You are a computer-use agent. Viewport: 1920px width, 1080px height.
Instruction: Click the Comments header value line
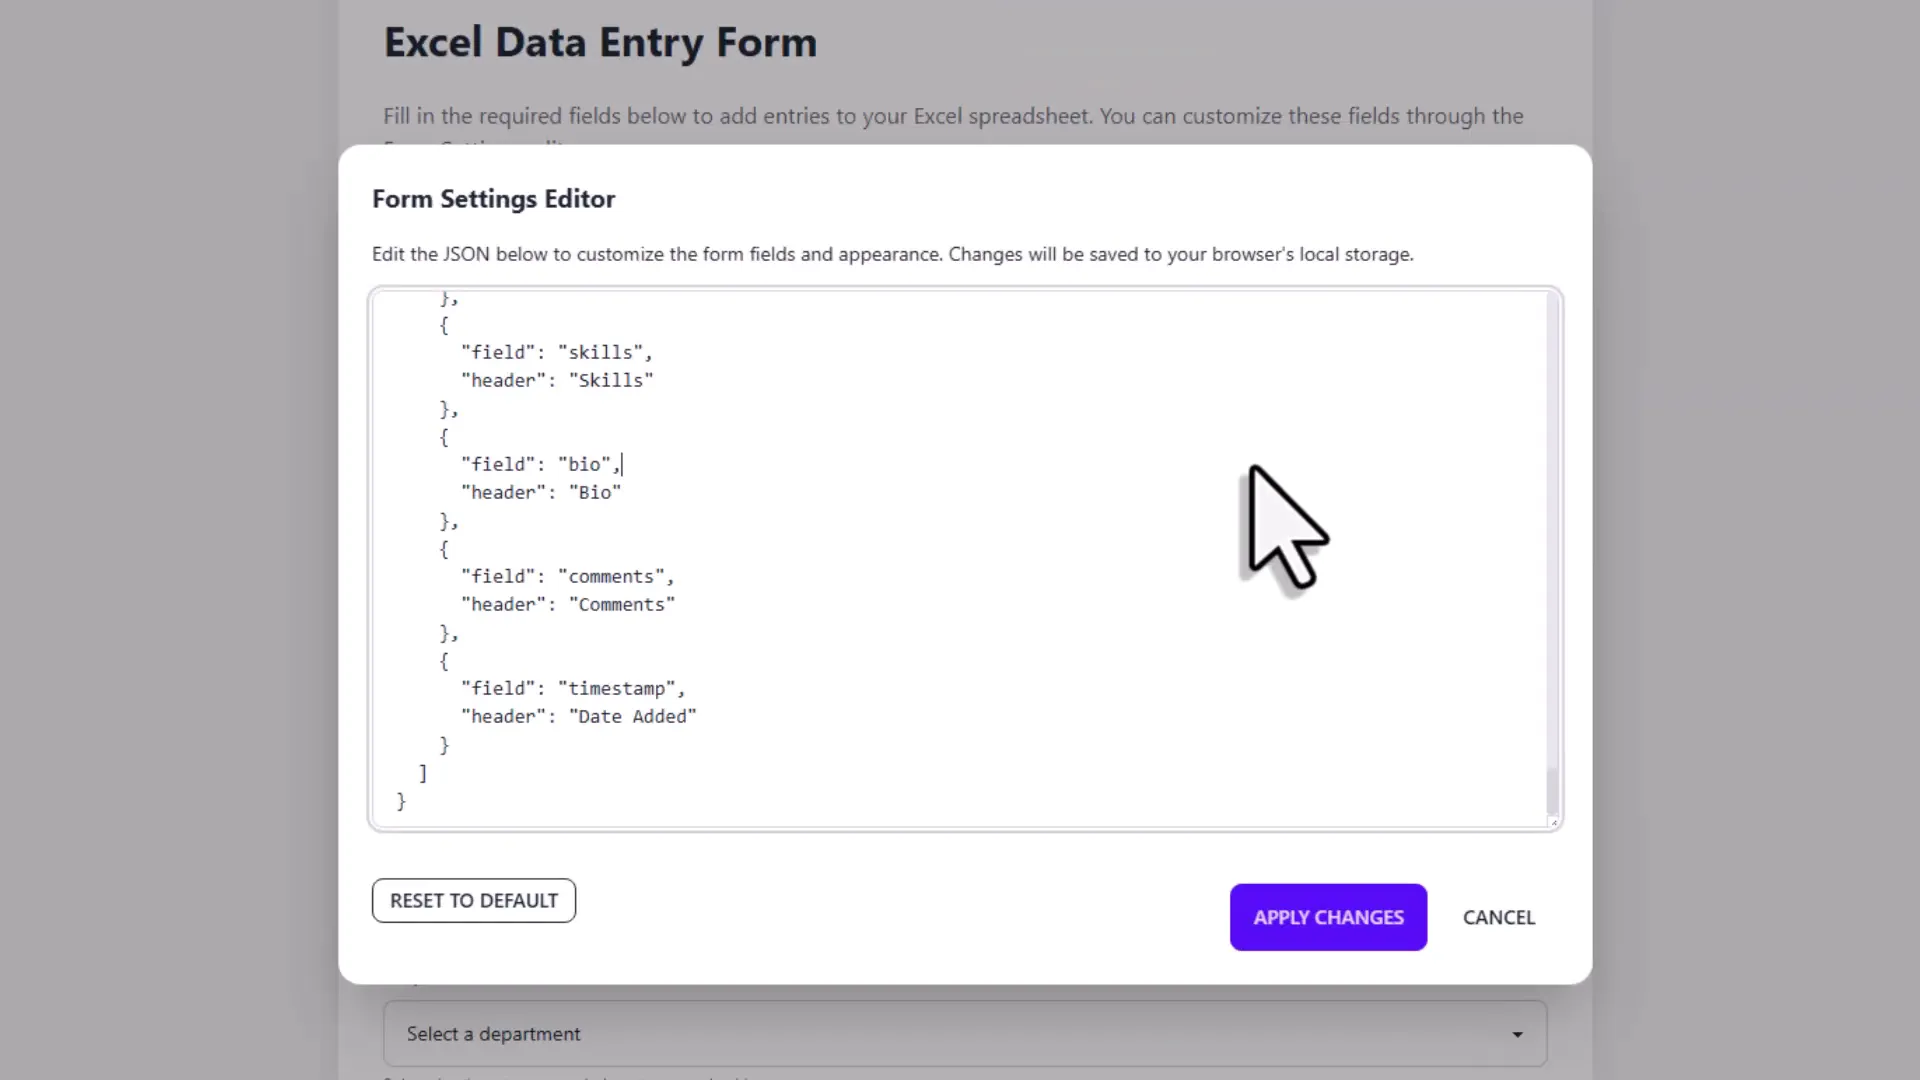tap(622, 604)
